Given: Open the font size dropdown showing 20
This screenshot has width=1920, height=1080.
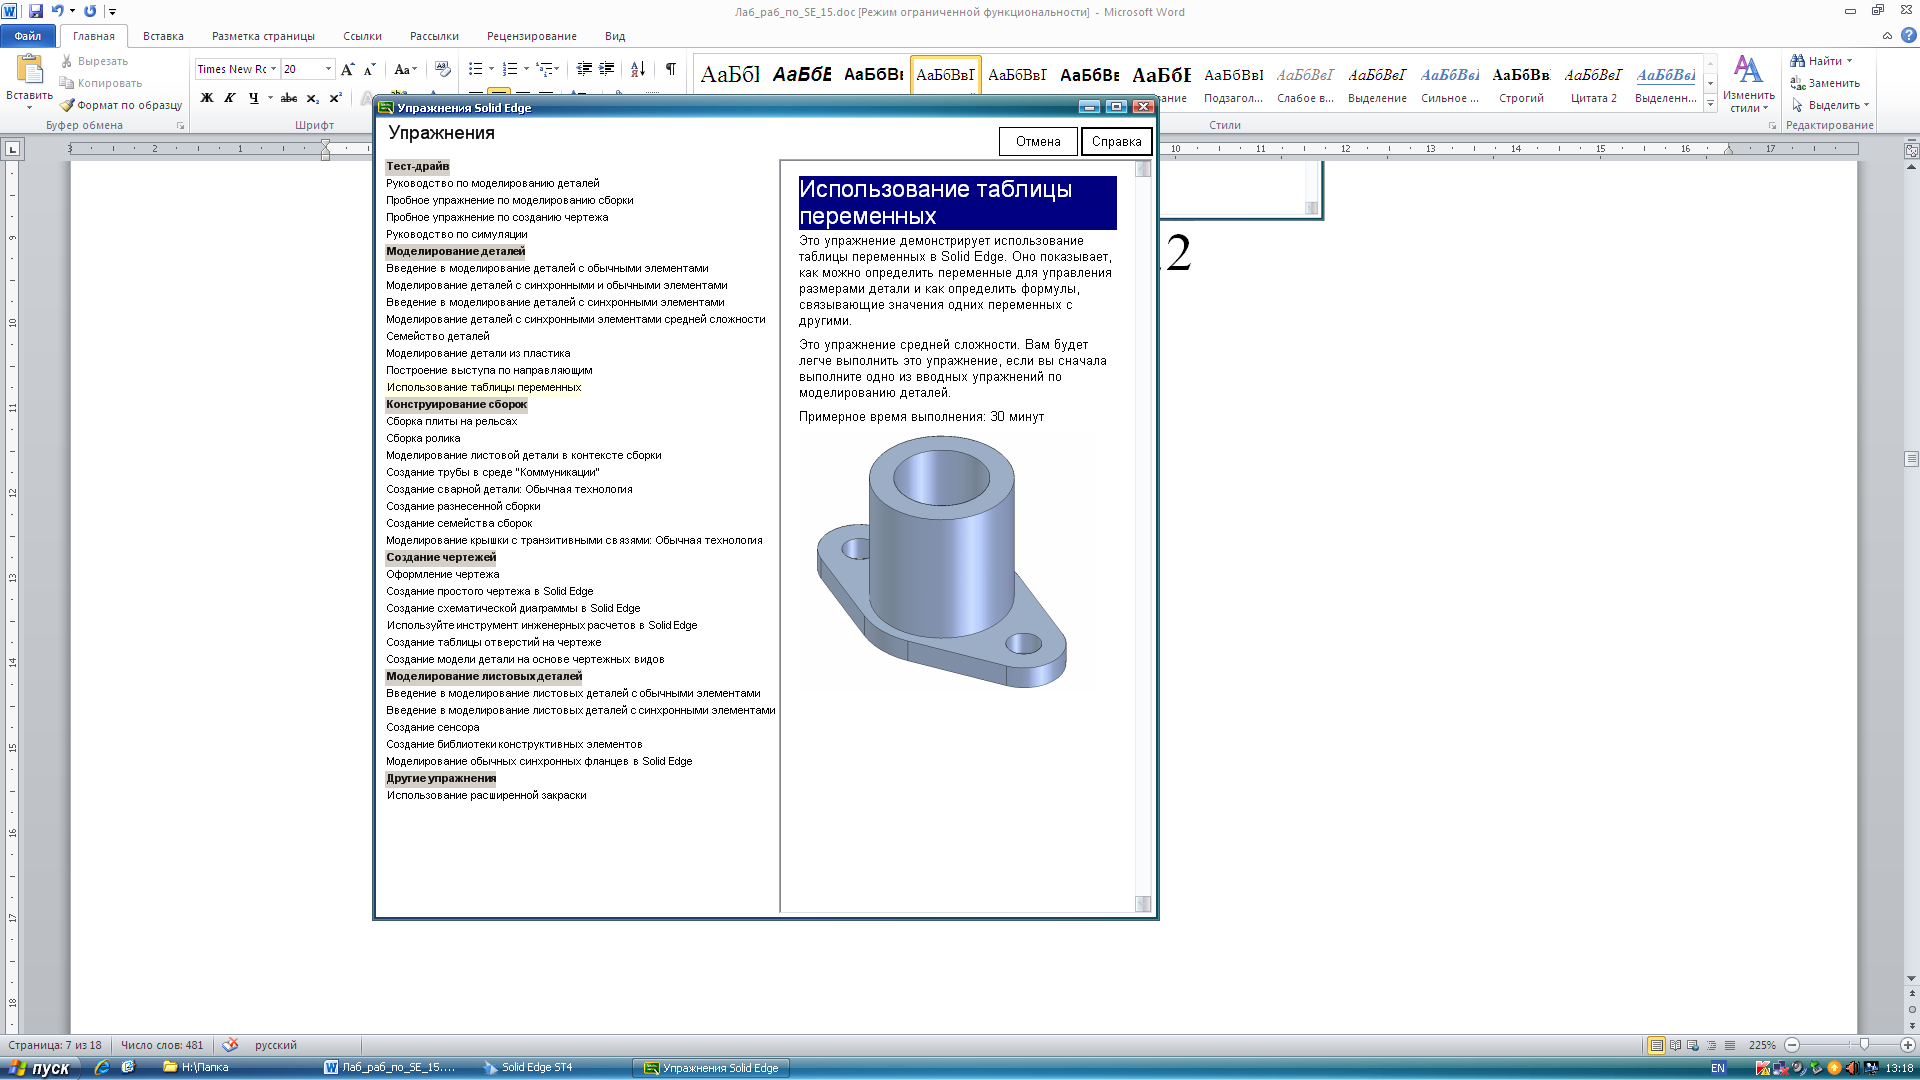Looking at the screenshot, I should click(328, 69).
